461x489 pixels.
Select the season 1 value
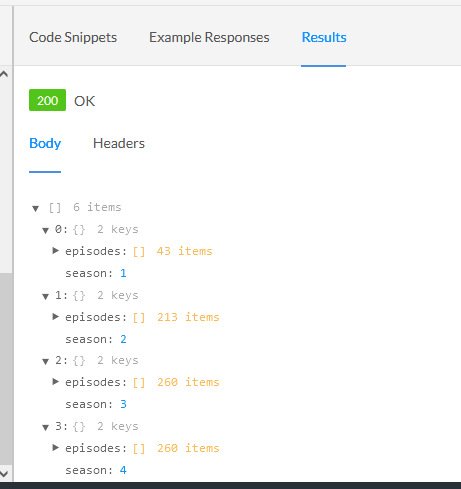(123, 273)
